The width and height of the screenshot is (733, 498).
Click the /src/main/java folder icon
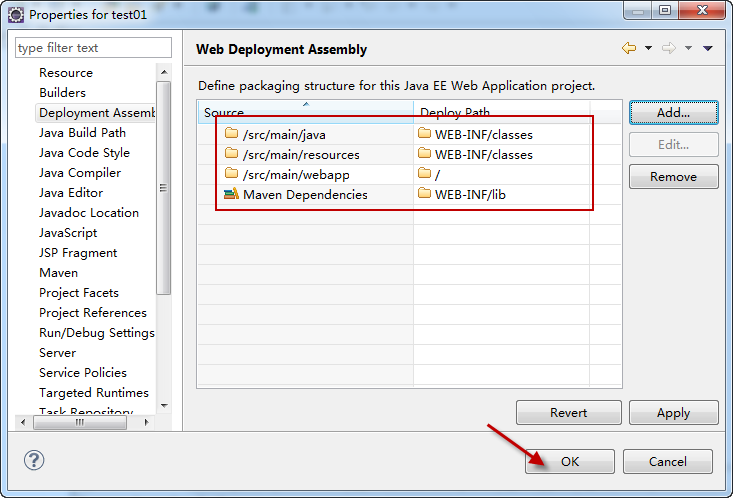tap(231, 134)
